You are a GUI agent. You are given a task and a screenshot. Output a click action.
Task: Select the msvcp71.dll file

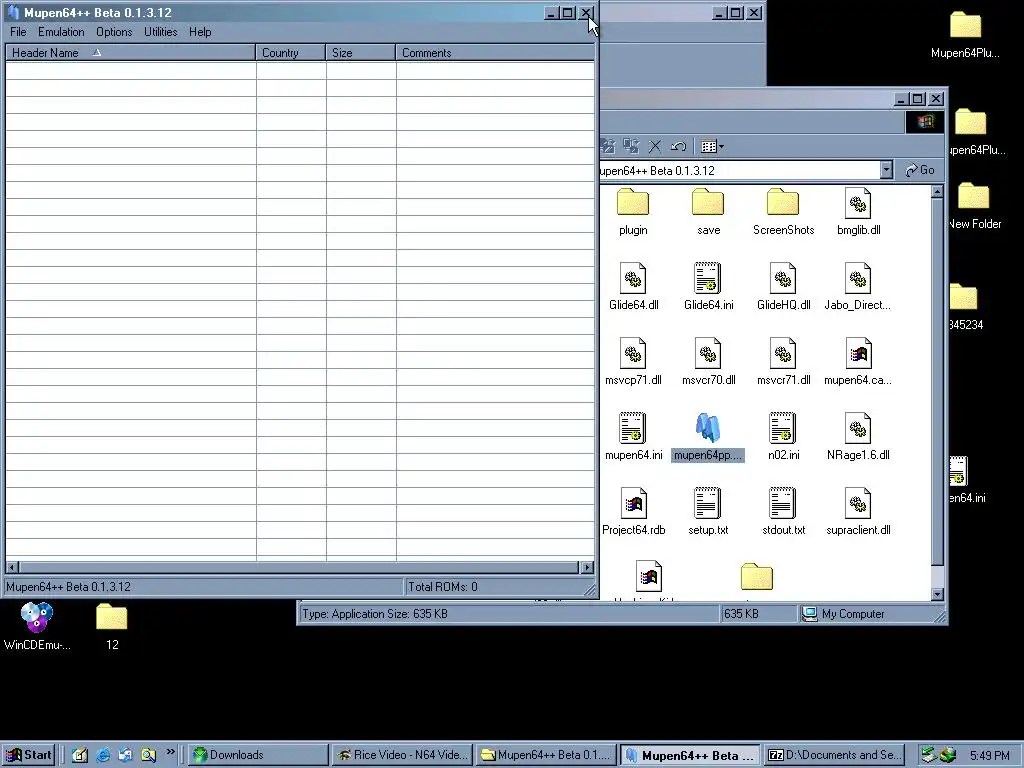click(x=633, y=362)
